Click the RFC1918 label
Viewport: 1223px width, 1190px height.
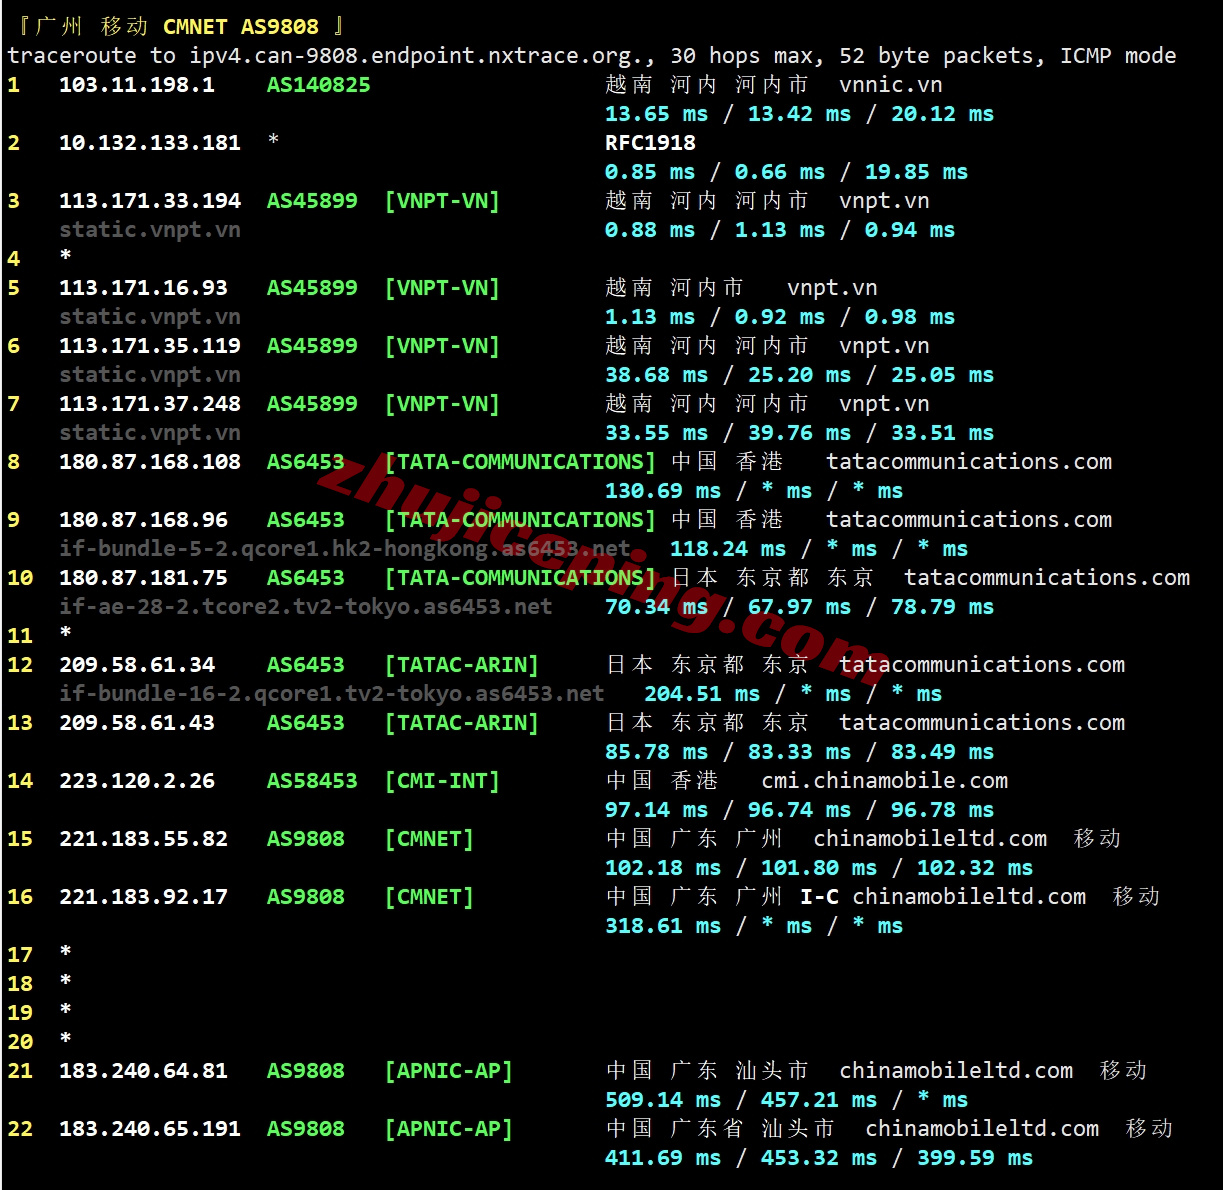pyautogui.click(x=650, y=143)
